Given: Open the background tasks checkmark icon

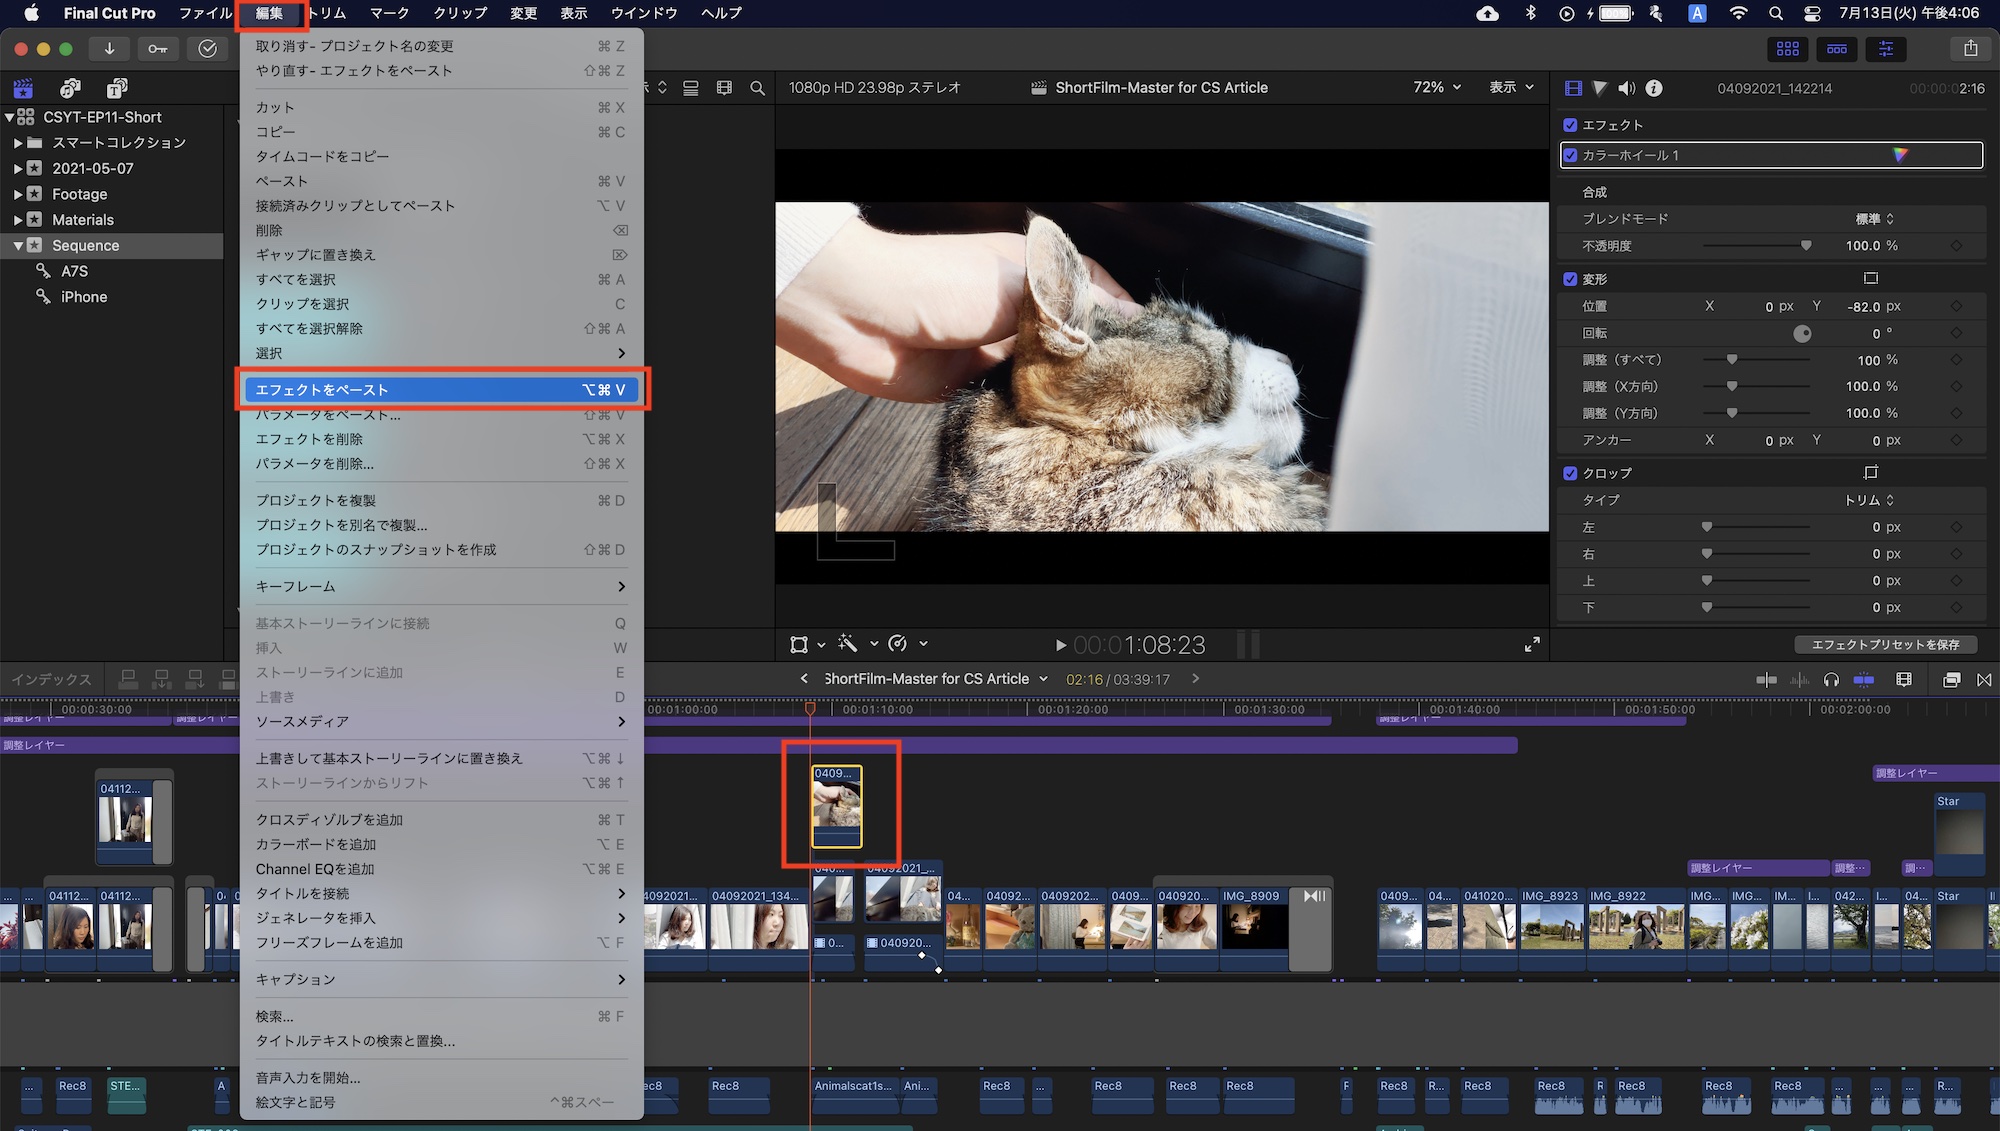Looking at the screenshot, I should click(207, 48).
